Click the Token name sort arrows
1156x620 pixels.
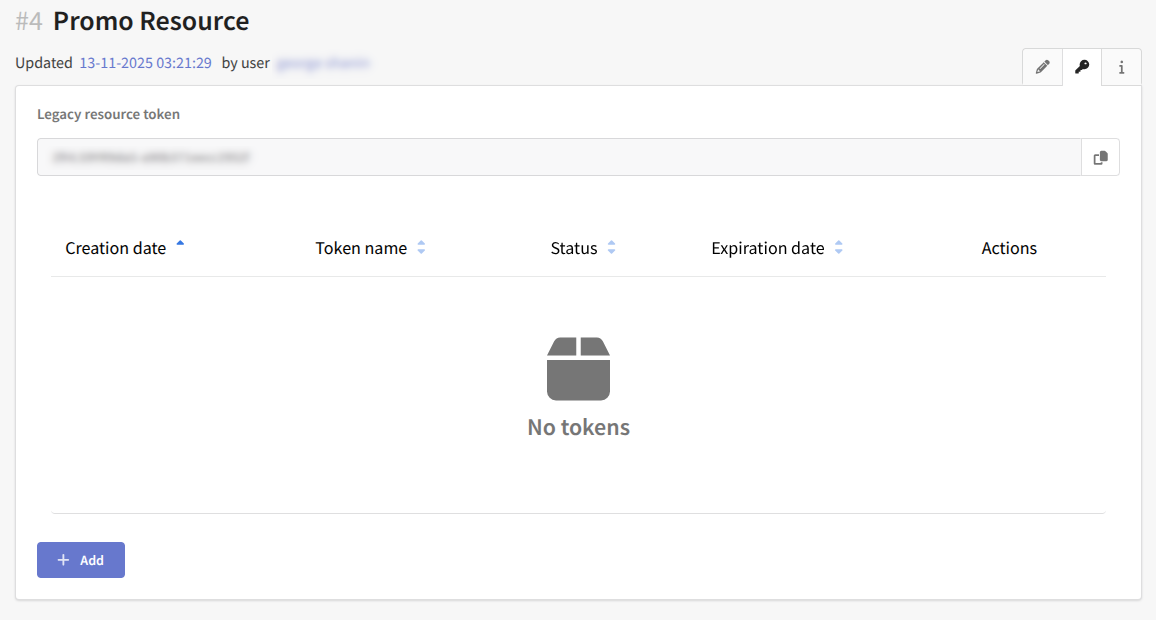point(421,248)
